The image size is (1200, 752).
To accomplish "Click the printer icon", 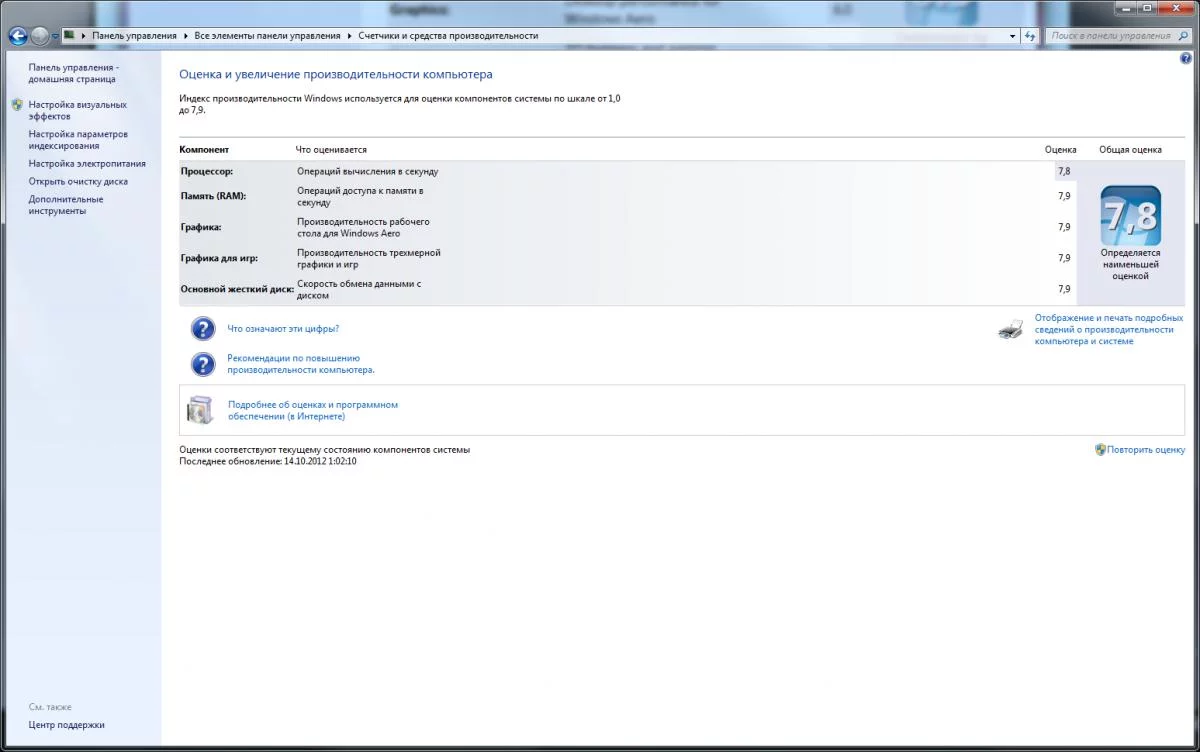I will click(1011, 329).
